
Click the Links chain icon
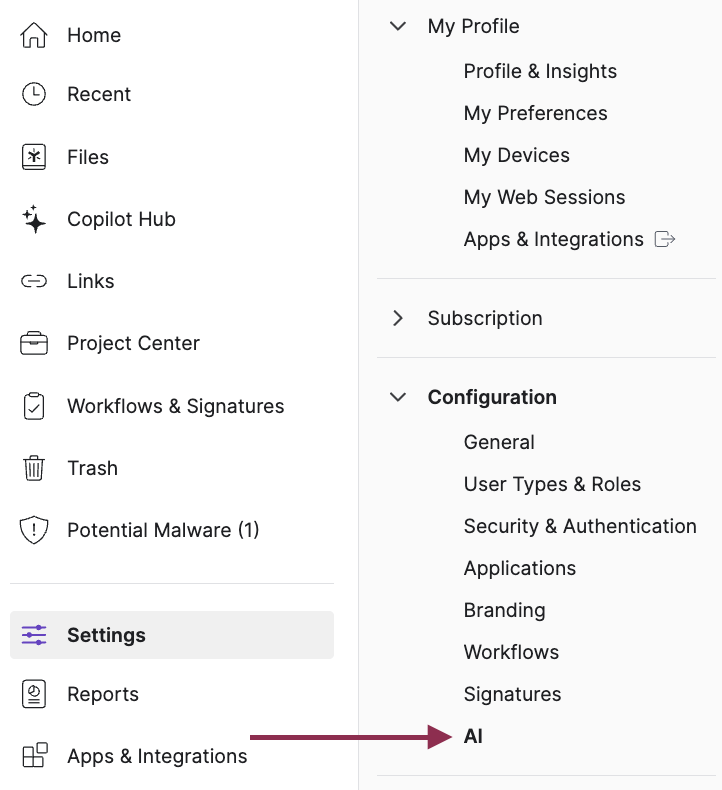(x=34, y=281)
